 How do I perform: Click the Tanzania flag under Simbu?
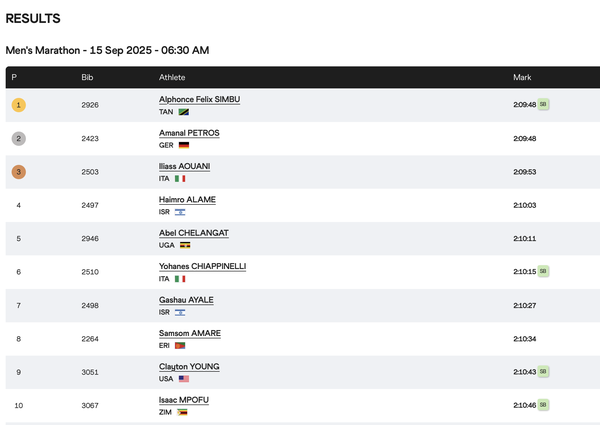click(x=184, y=112)
